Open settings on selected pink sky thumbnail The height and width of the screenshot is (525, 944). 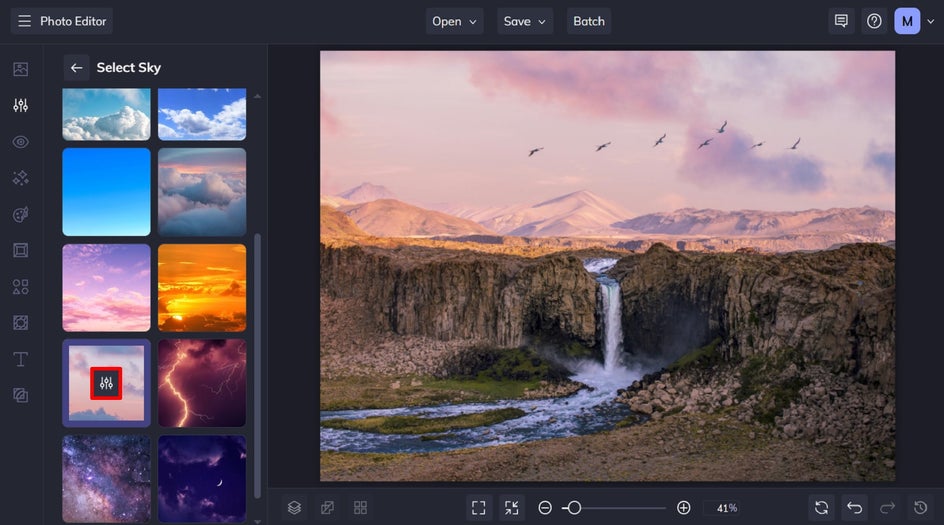pos(106,383)
